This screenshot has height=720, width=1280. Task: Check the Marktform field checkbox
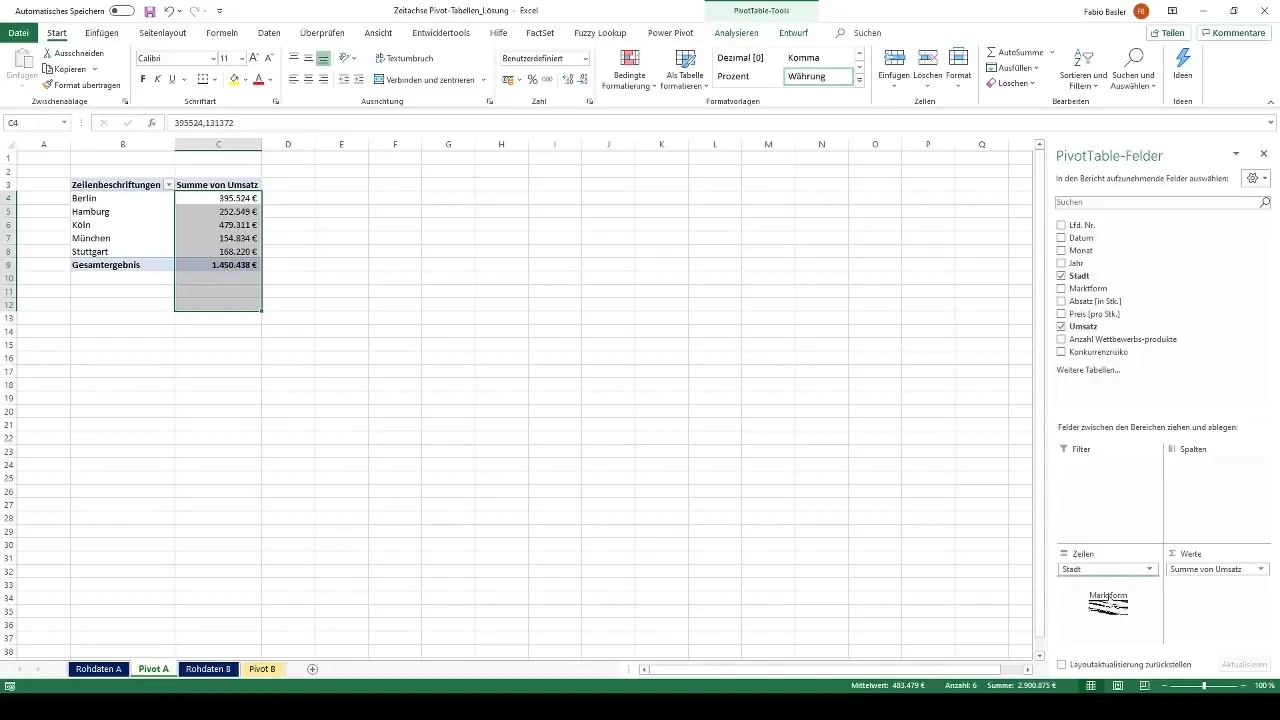coord(1061,288)
